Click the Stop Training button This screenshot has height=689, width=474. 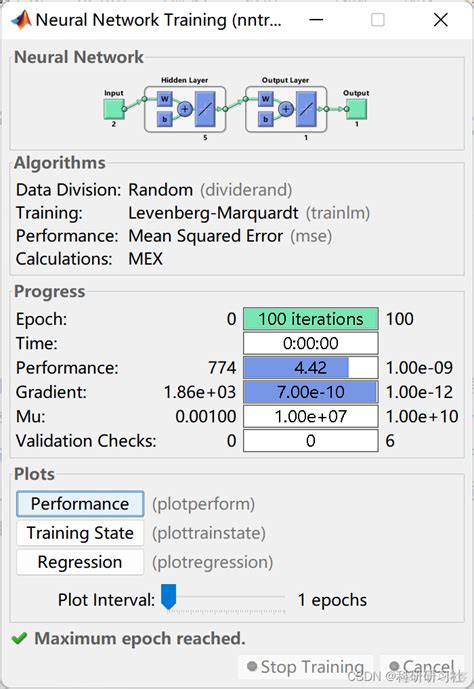tap(306, 667)
